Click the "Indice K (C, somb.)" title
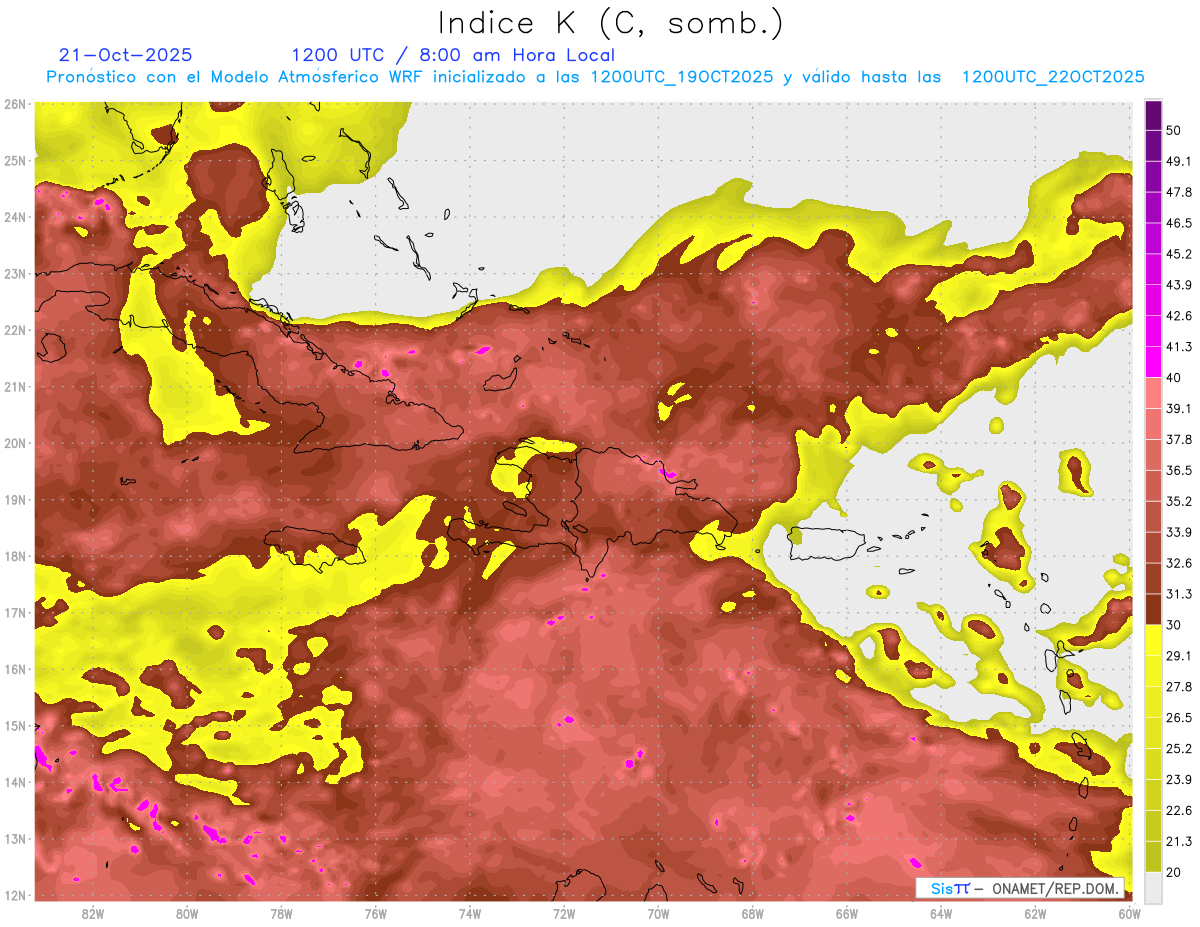 [x=611, y=23]
